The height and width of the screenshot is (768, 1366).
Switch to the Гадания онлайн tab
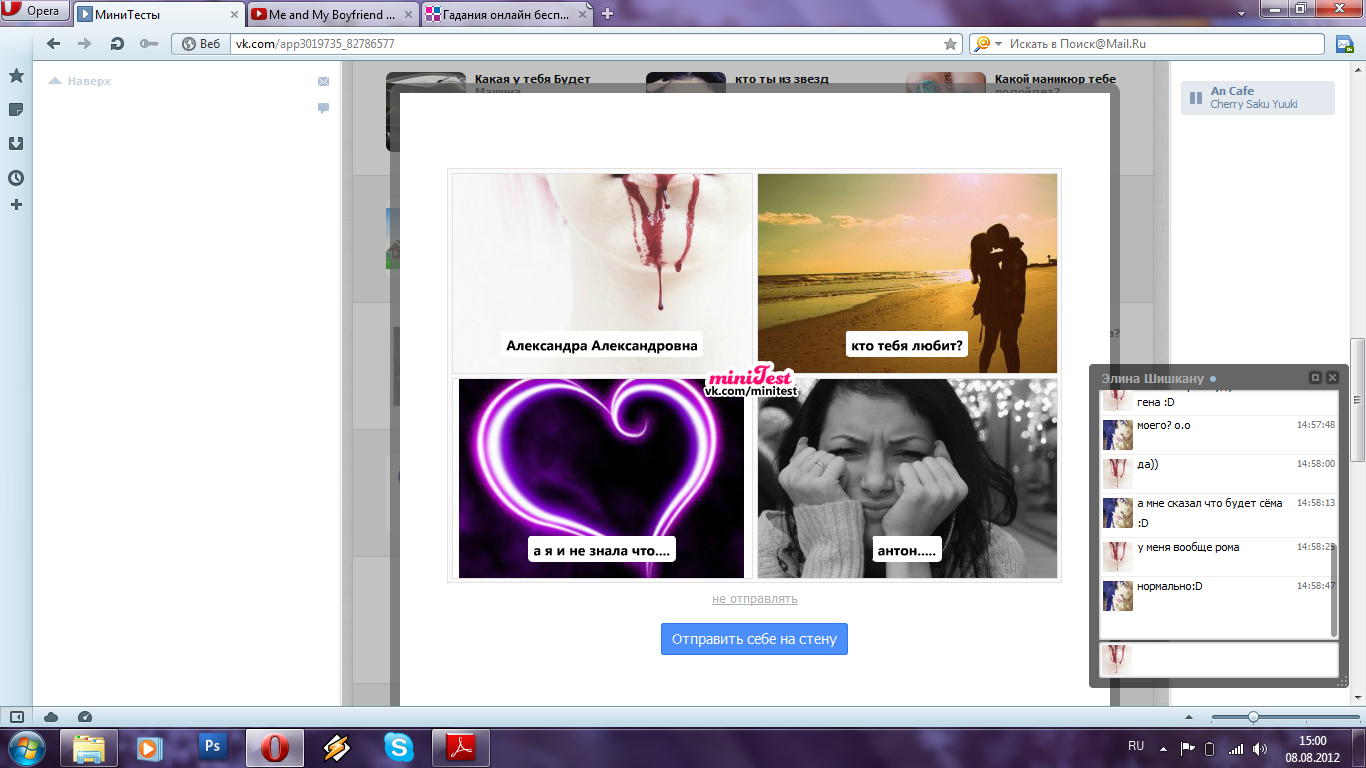pyautogui.click(x=508, y=15)
